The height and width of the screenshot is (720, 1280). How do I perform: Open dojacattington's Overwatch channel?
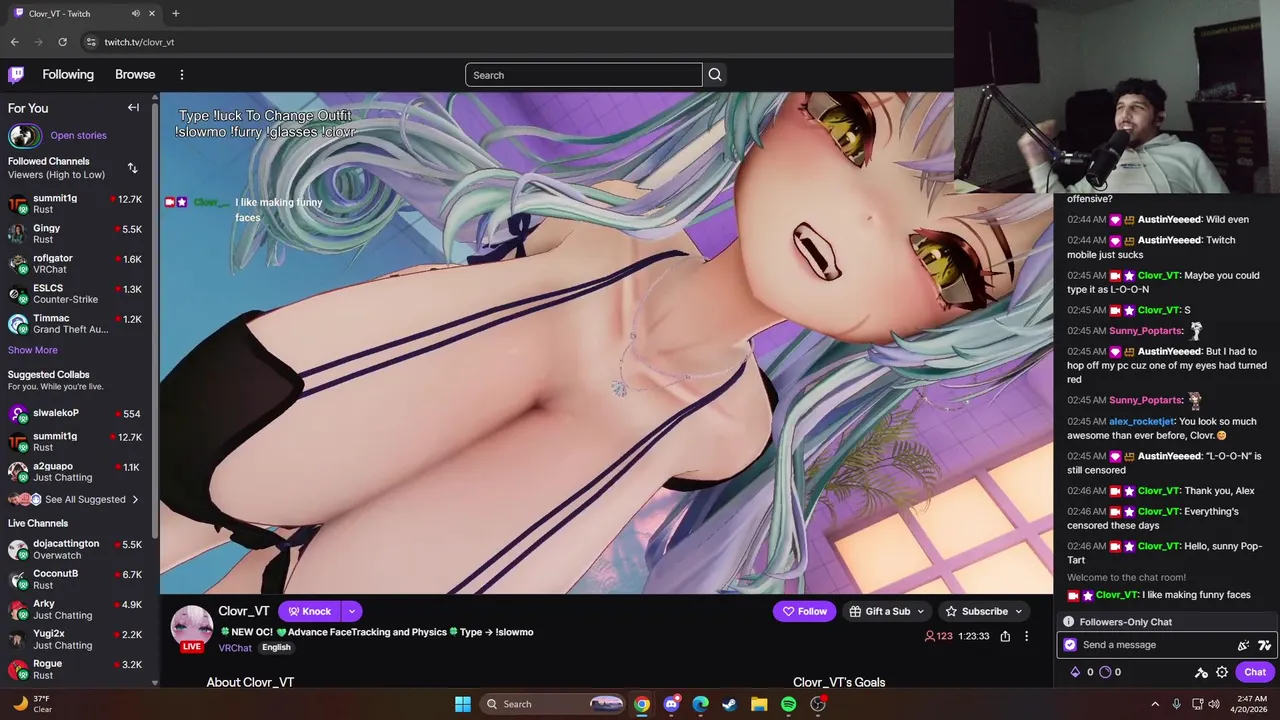coord(75,550)
